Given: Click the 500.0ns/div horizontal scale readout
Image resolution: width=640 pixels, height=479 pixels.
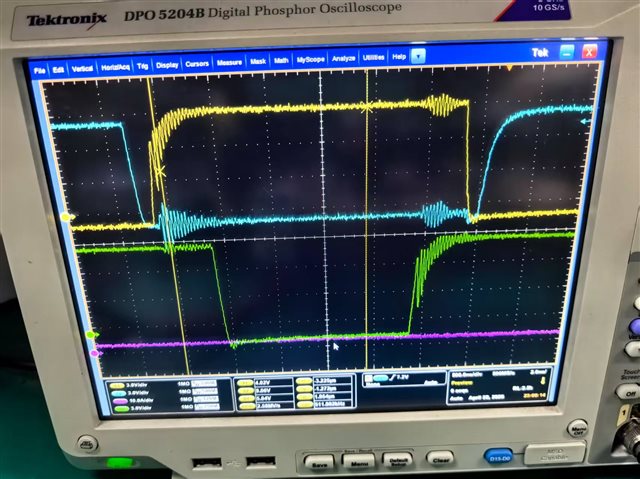Looking at the screenshot, I should pyautogui.click(x=468, y=375).
